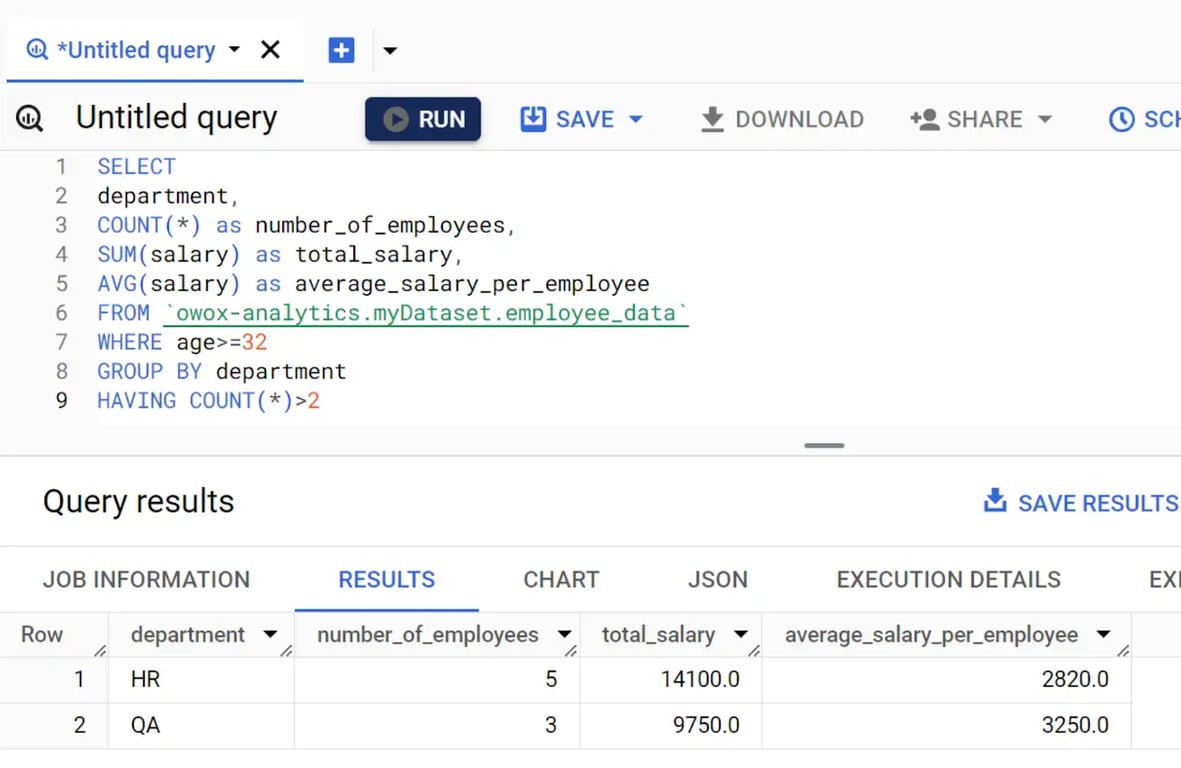Click the Download button
The image size is (1181, 768).
click(x=782, y=119)
